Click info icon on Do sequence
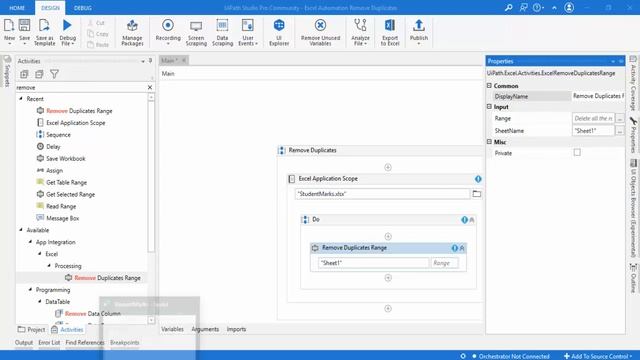Image resolution: width=640 pixels, height=360 pixels. [464, 220]
